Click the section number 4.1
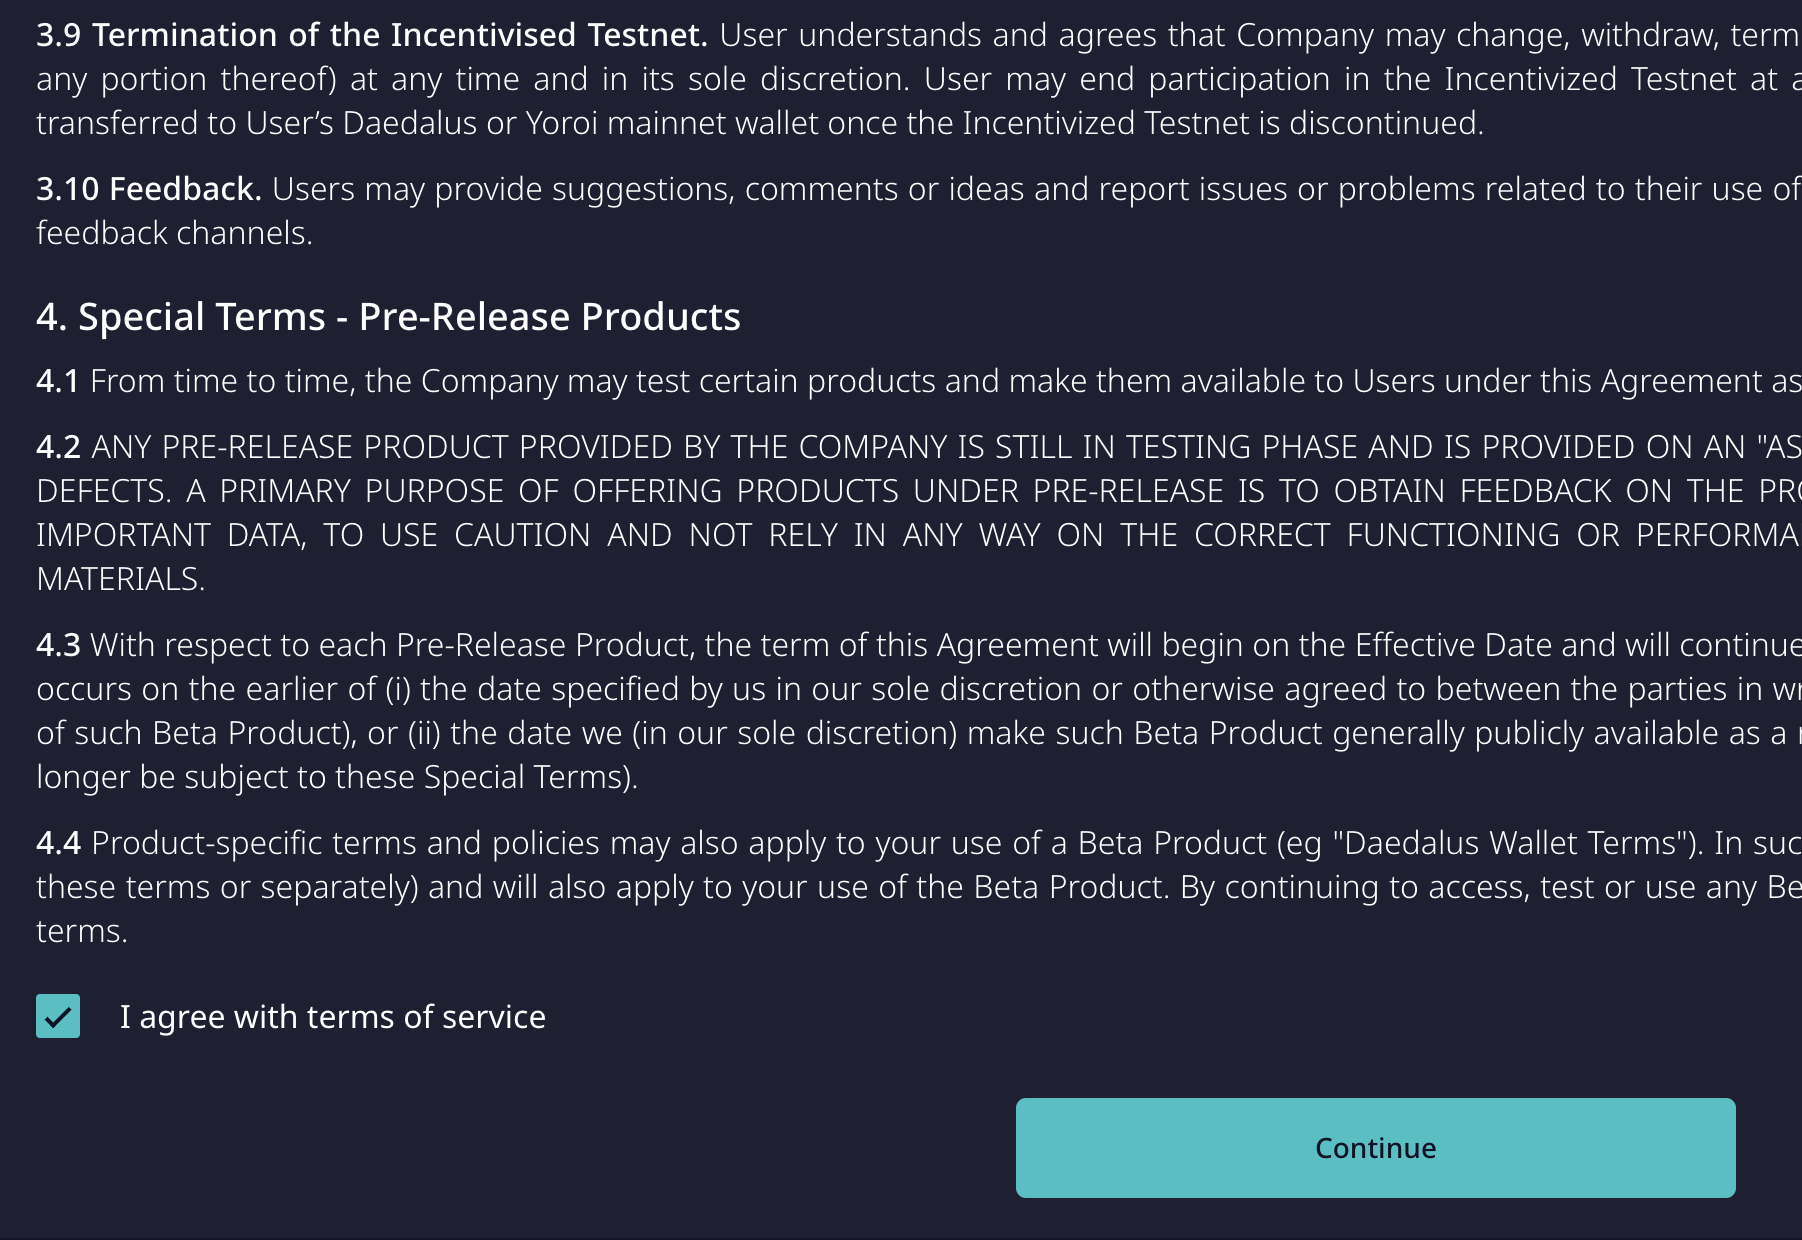The width and height of the screenshot is (1802, 1240). [x=57, y=381]
